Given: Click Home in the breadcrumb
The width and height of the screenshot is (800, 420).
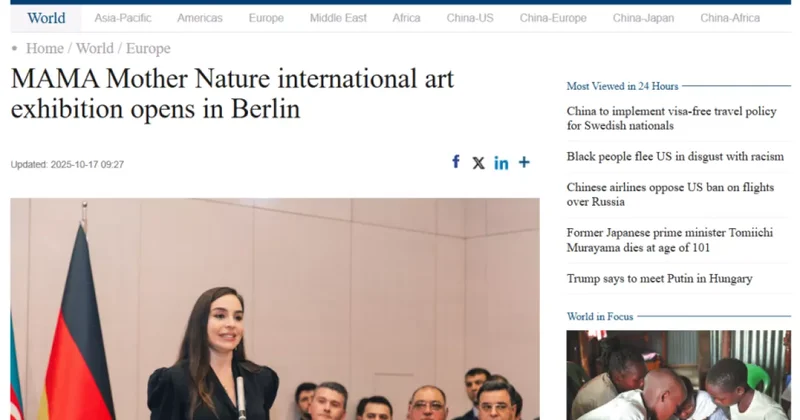Looking at the screenshot, I should tap(44, 48).
